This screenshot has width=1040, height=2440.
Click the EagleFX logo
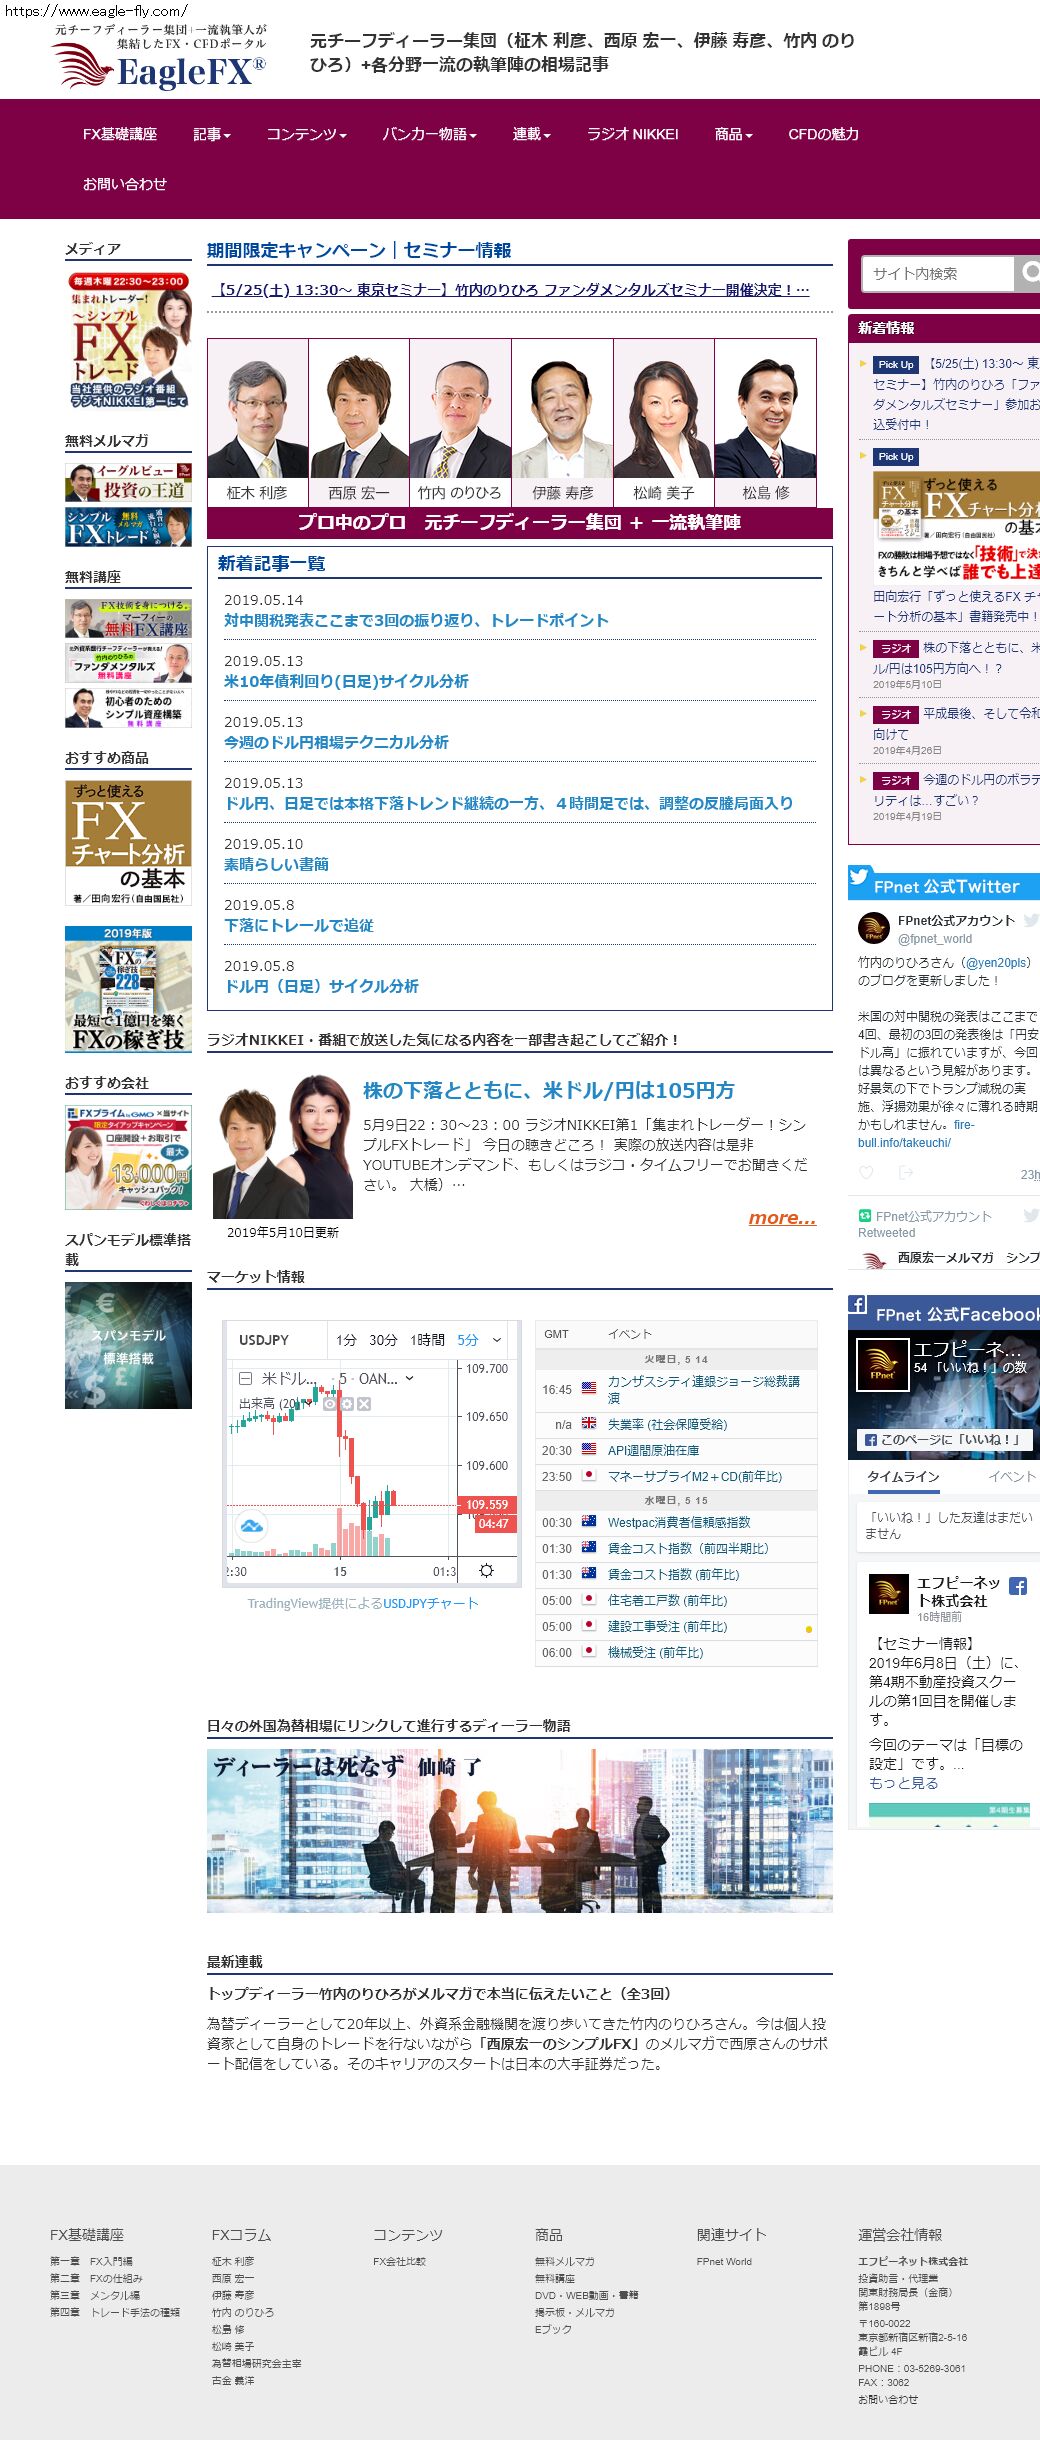160,60
